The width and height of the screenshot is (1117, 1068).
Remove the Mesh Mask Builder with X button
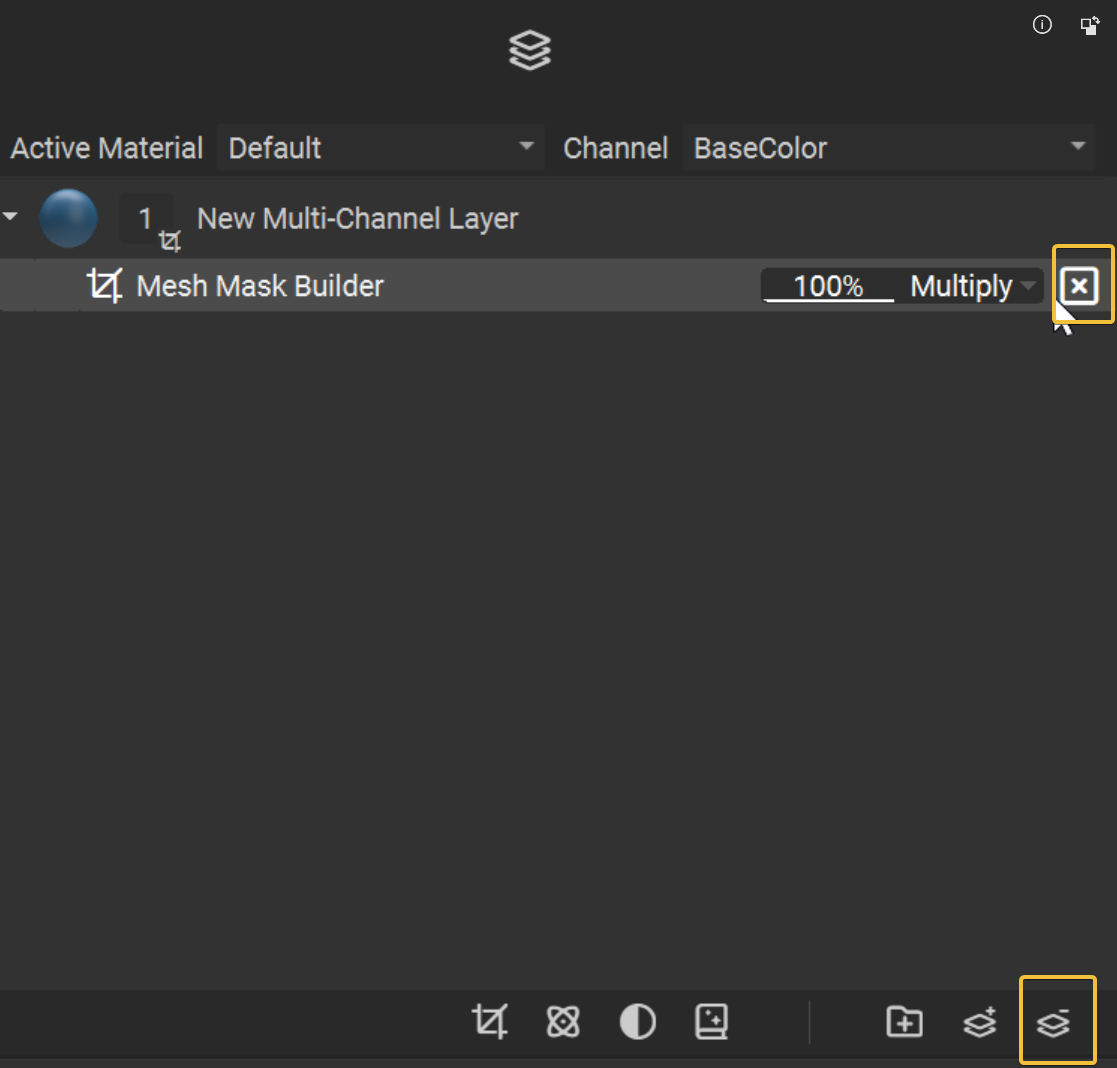point(1079,287)
